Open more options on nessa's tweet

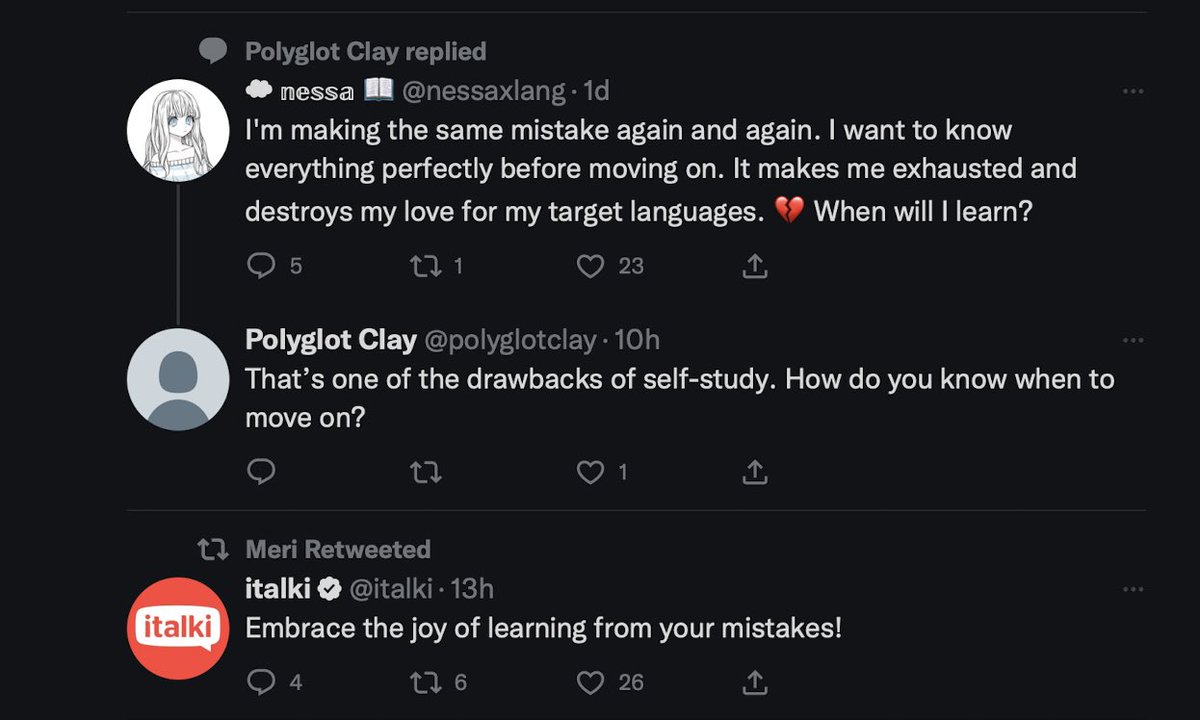click(1132, 91)
